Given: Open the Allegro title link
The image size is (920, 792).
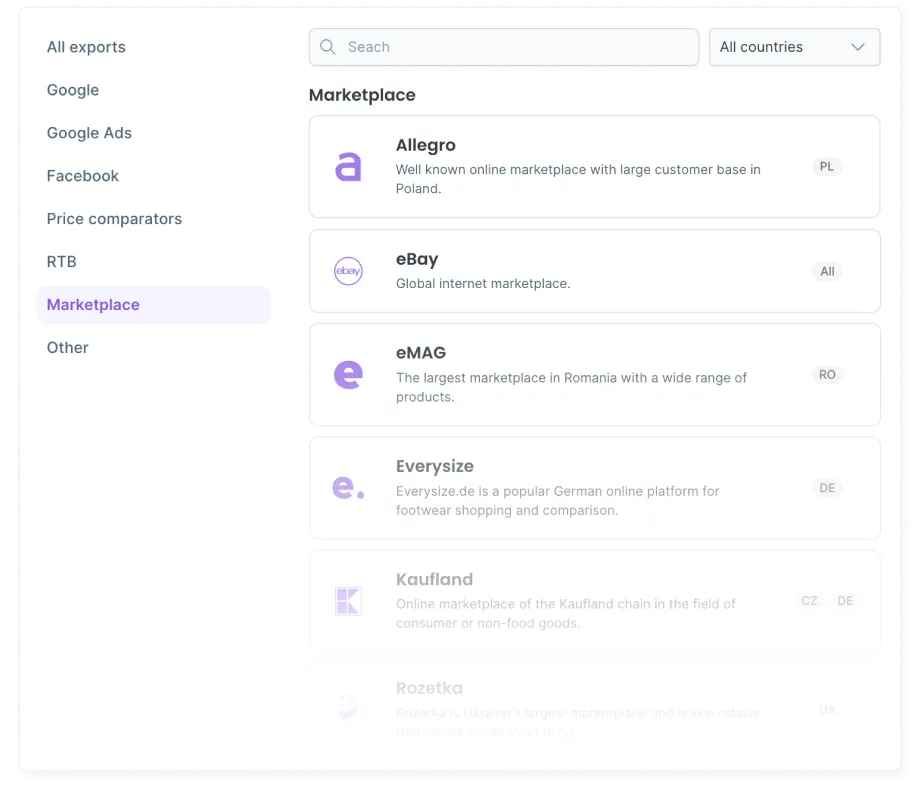Looking at the screenshot, I should [x=425, y=145].
